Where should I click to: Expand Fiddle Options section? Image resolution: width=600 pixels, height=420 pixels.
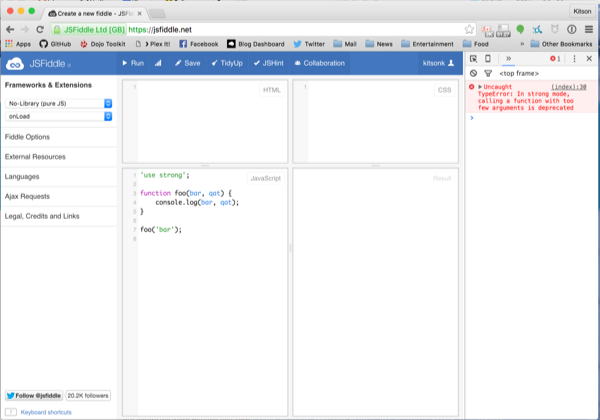pos(27,137)
